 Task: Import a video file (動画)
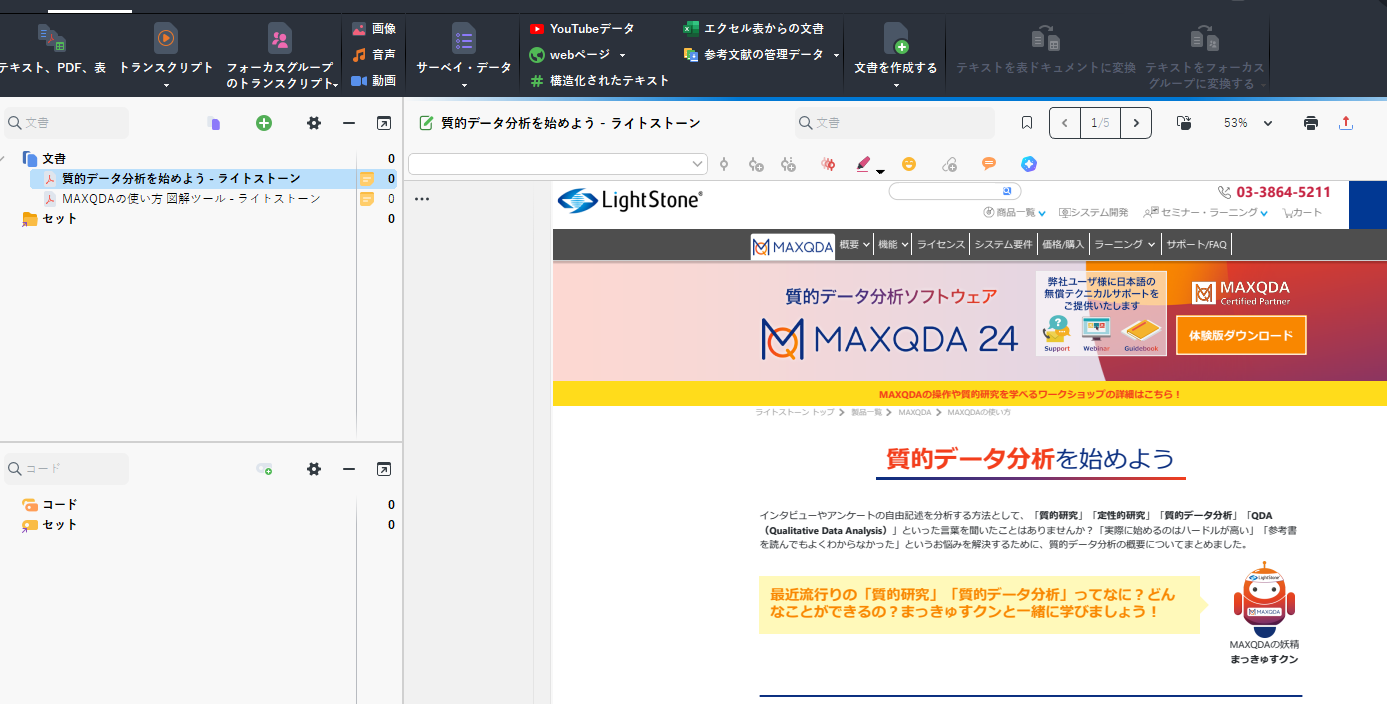374,81
